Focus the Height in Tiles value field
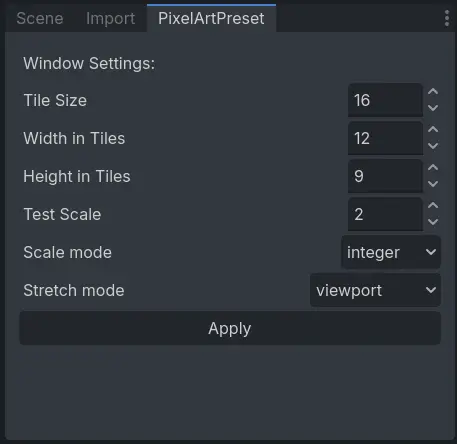 point(385,176)
